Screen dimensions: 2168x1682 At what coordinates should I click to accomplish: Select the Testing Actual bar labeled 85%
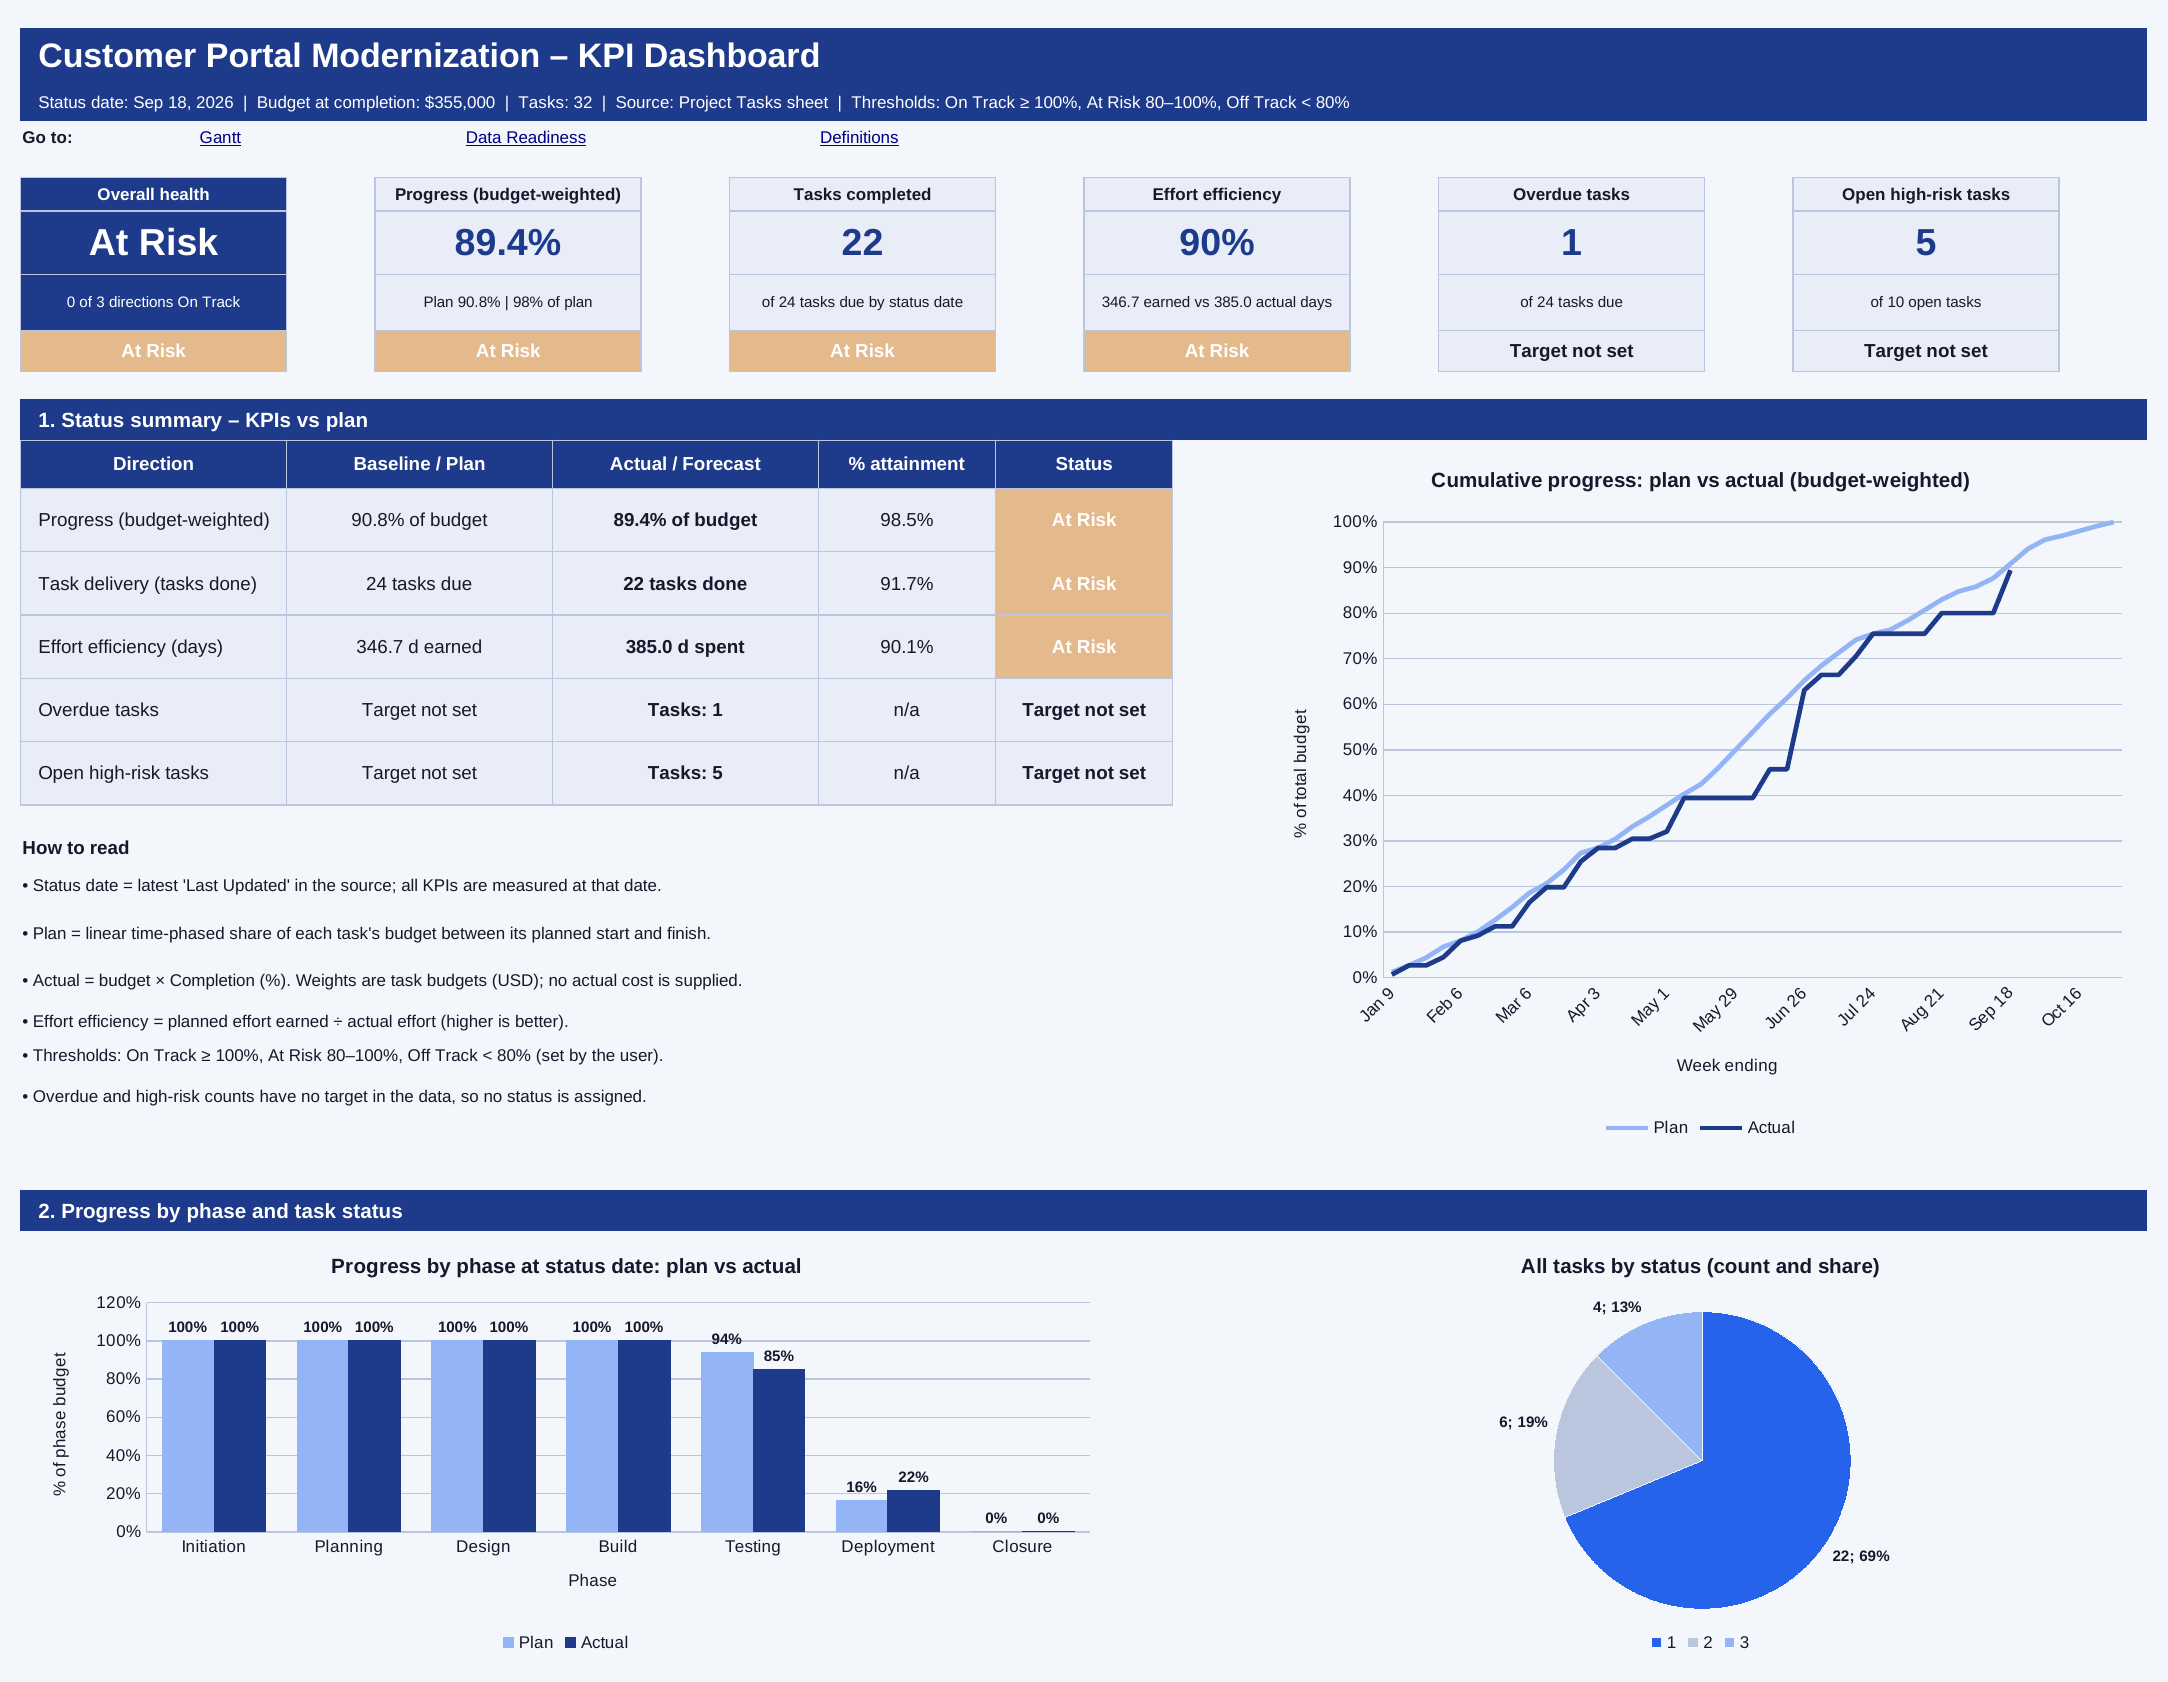(779, 1451)
